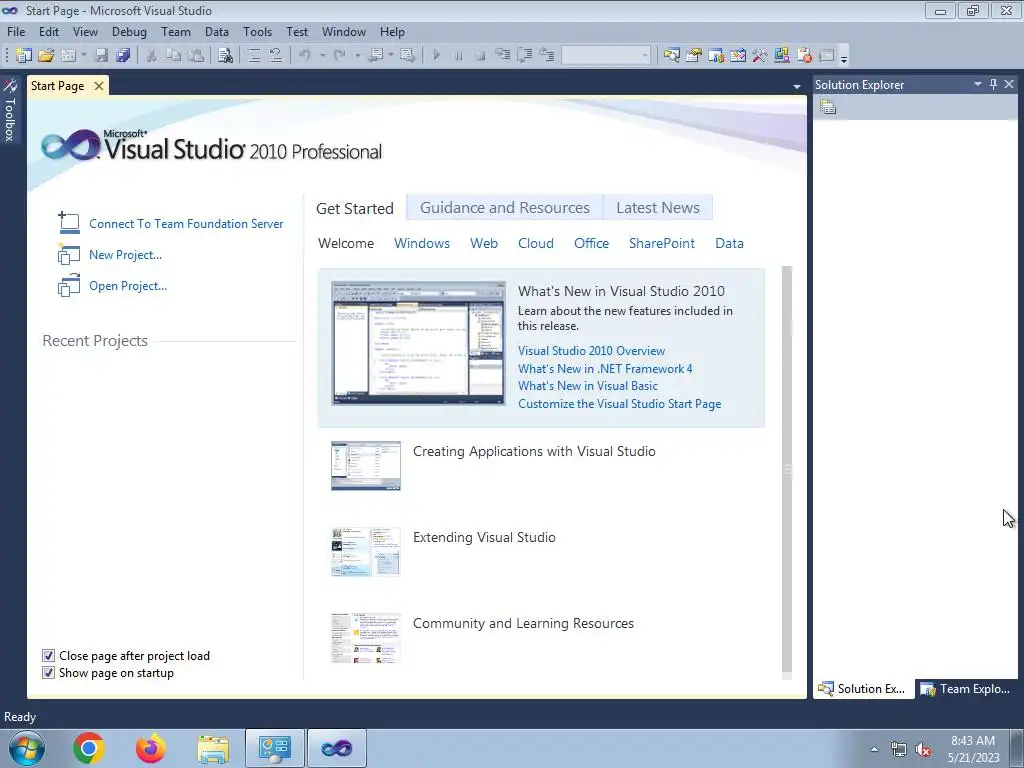Click the Step Out toolbar icon

(x=547, y=56)
